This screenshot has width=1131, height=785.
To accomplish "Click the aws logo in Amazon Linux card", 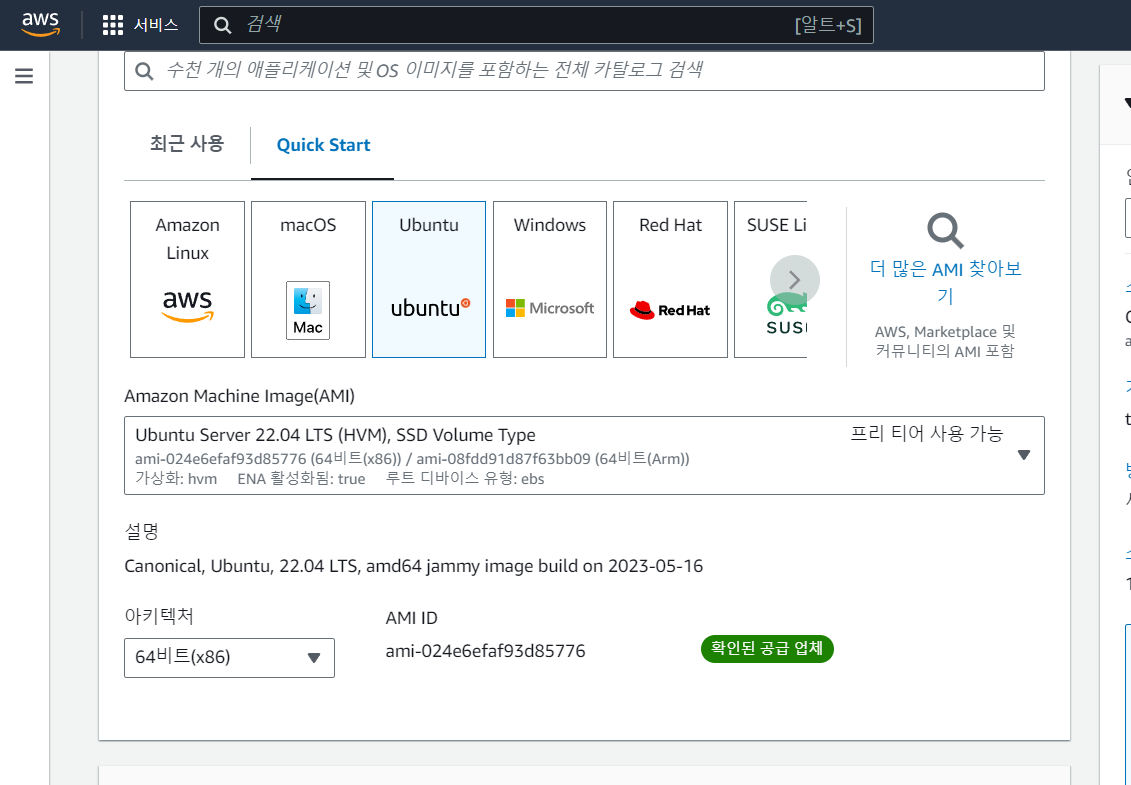I will click(188, 306).
